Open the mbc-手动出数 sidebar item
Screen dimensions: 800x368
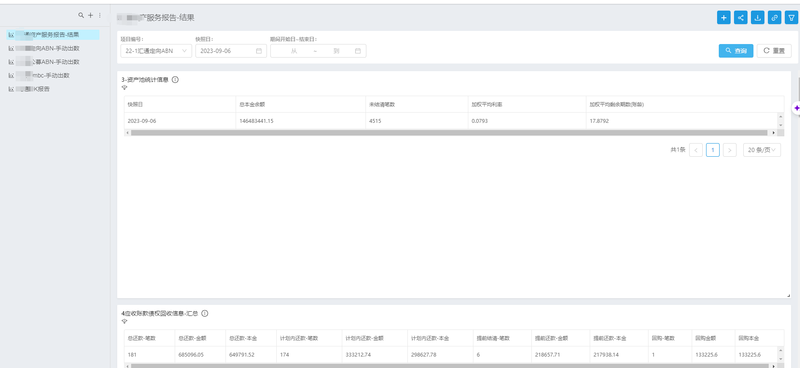point(53,76)
